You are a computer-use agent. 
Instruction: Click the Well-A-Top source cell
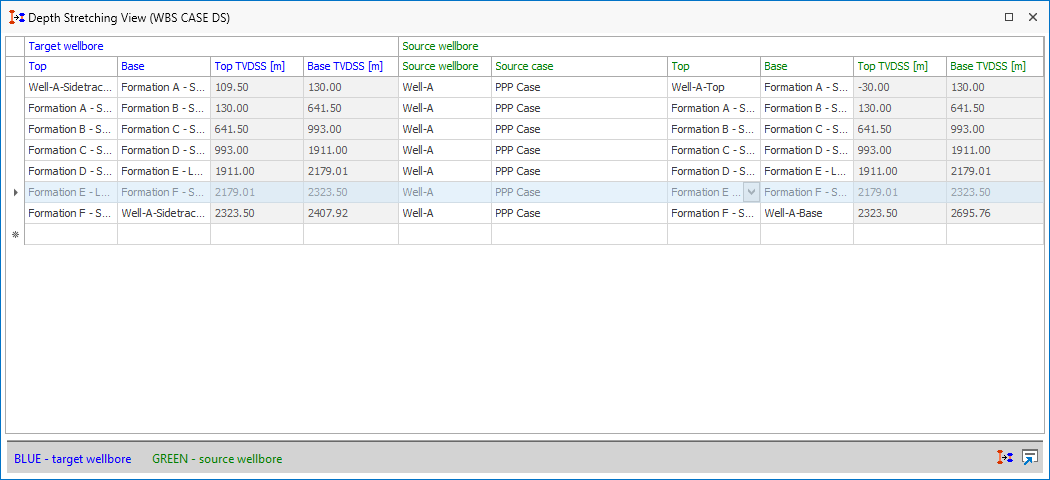tap(714, 87)
